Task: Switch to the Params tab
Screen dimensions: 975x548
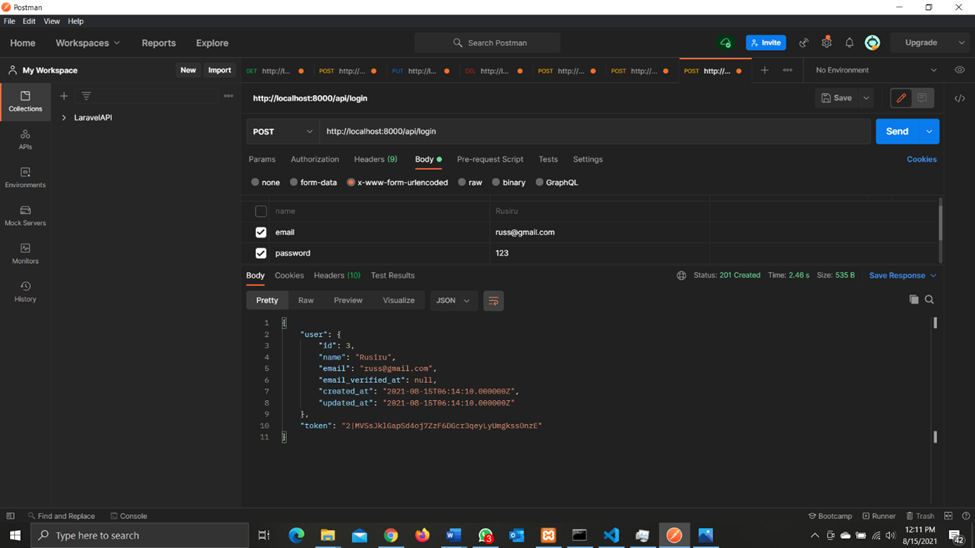Action: click(x=262, y=159)
